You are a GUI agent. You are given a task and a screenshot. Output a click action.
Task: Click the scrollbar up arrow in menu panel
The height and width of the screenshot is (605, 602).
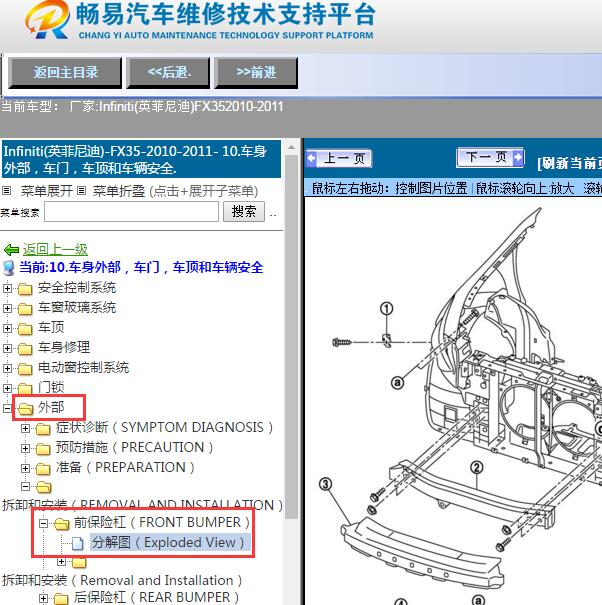point(291,147)
